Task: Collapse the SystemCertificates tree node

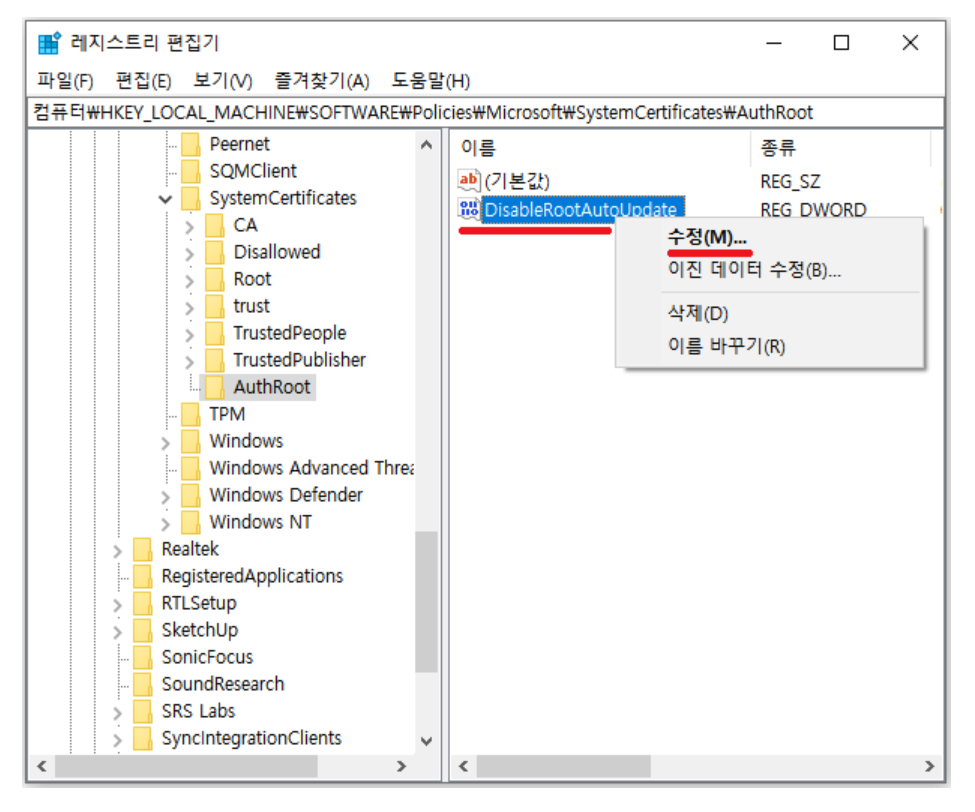Action: point(165,200)
